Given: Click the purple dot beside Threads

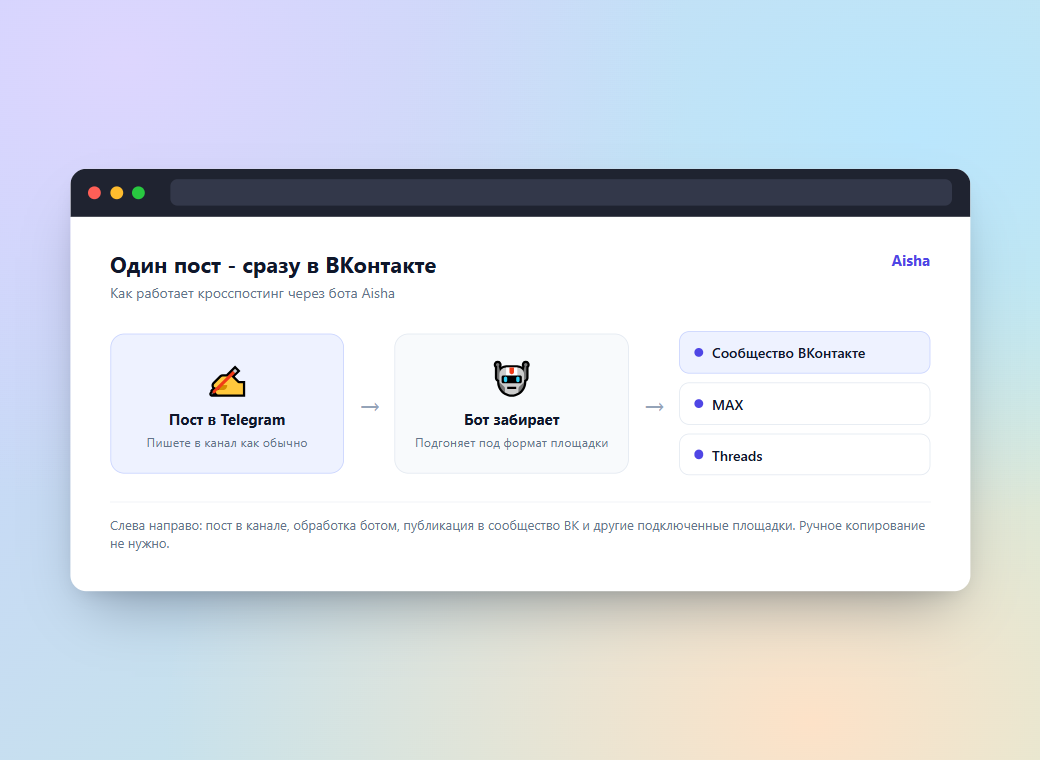Looking at the screenshot, I should [698, 455].
